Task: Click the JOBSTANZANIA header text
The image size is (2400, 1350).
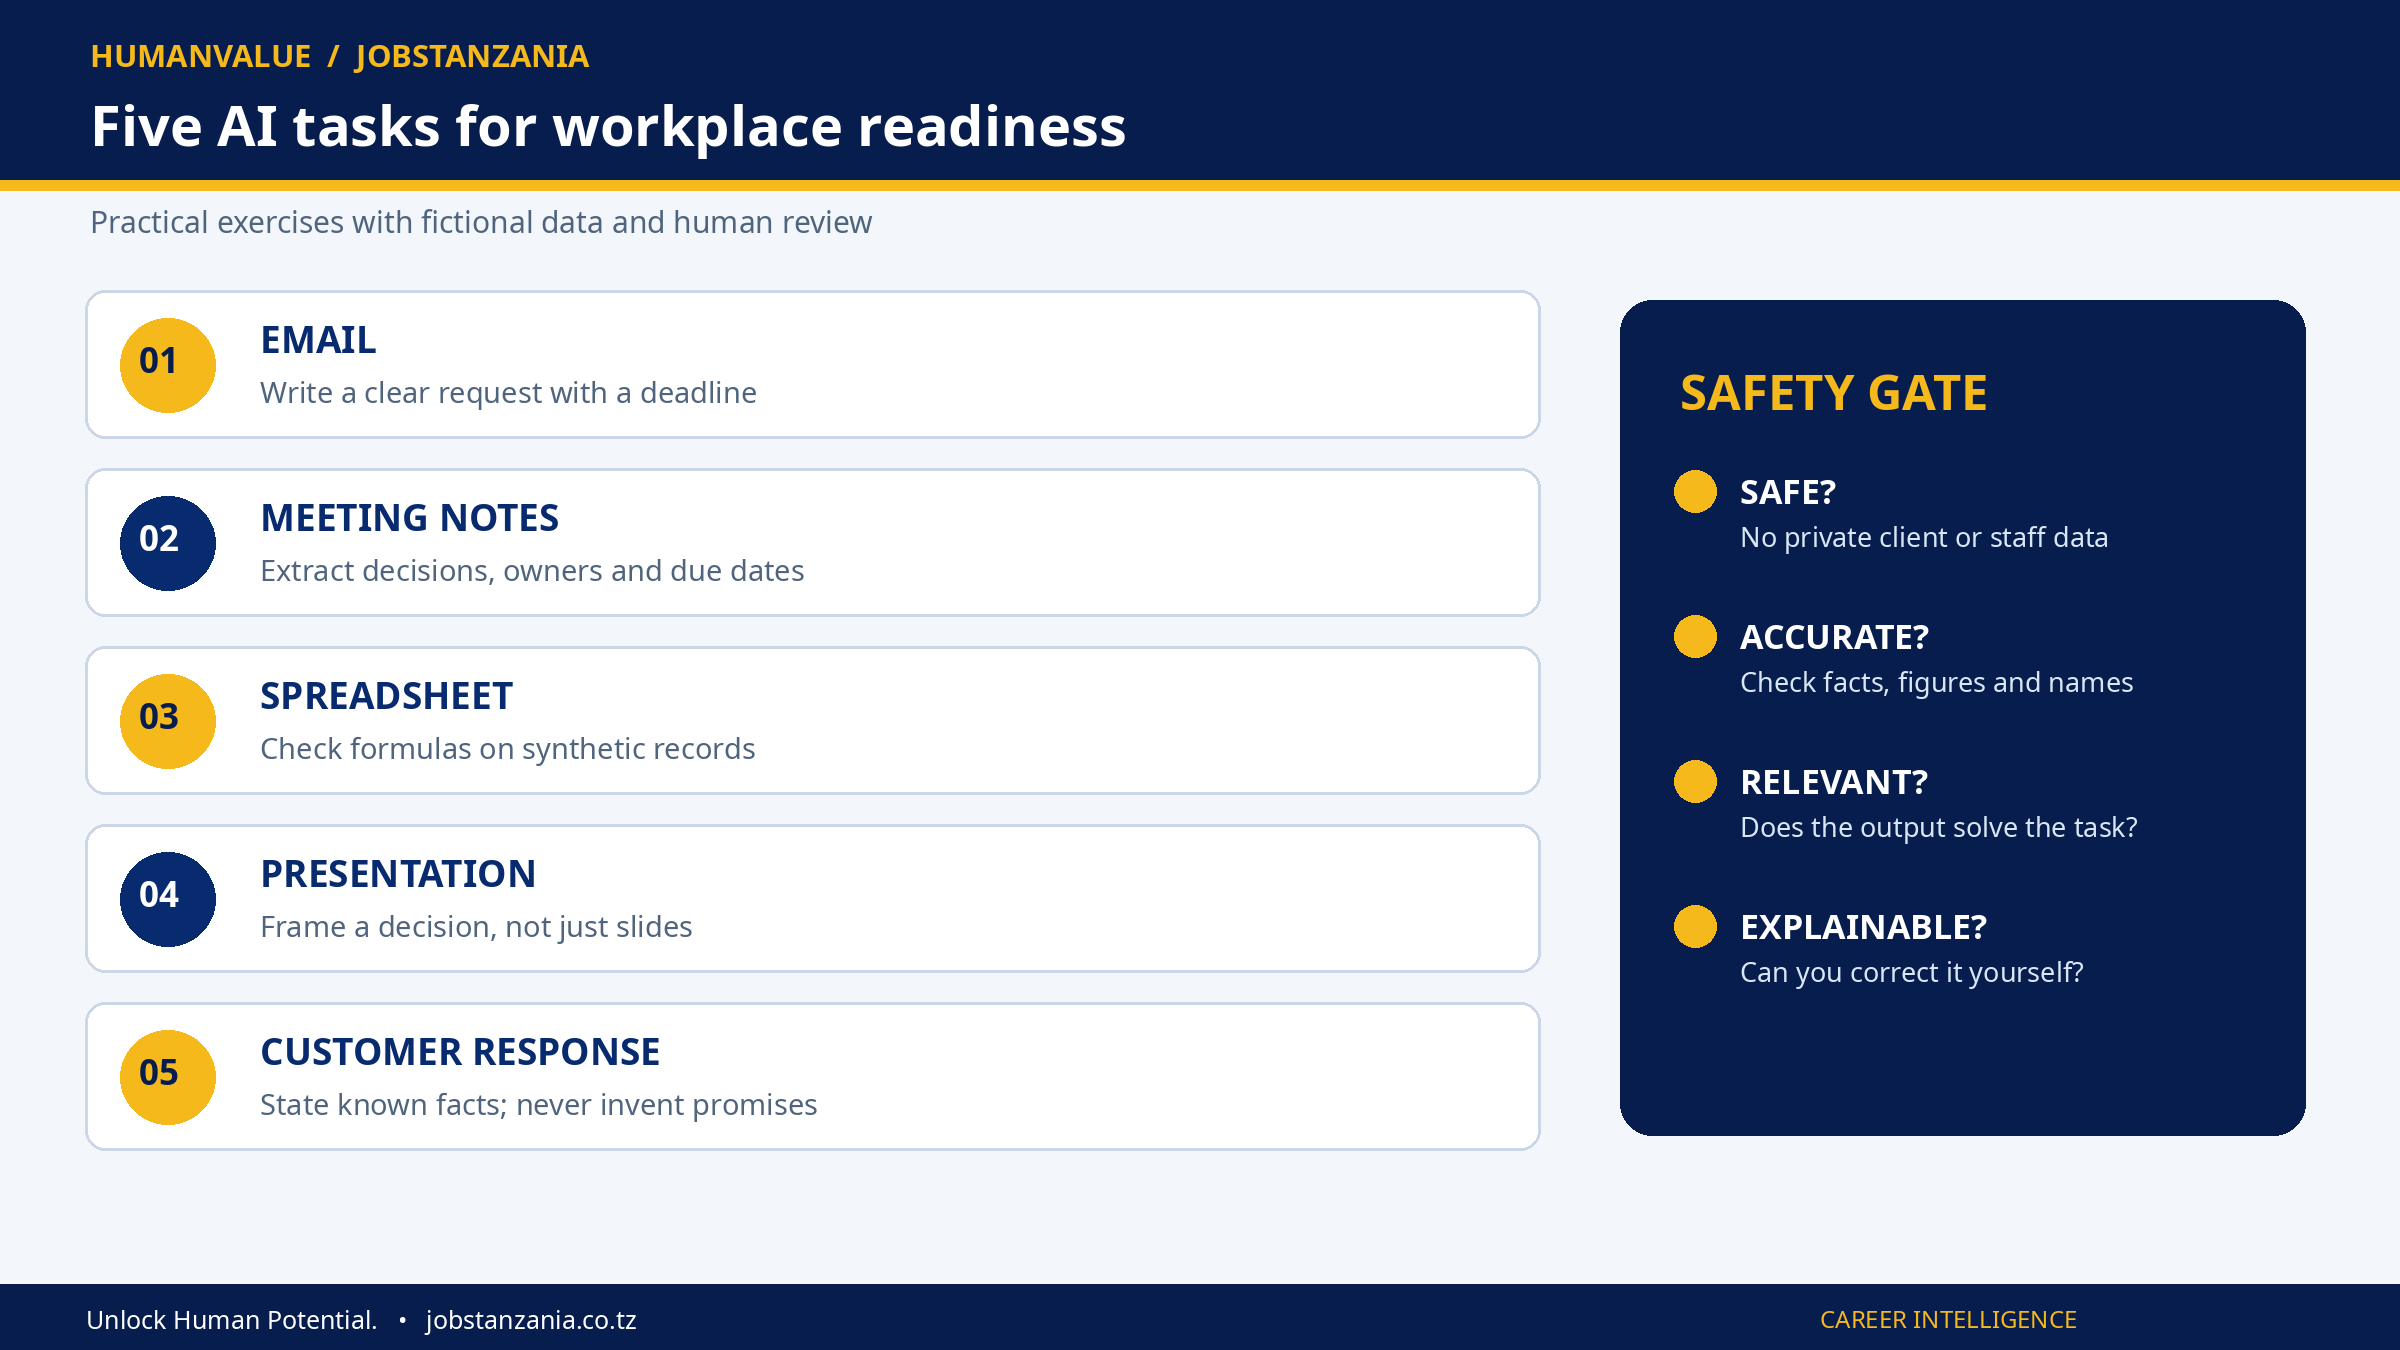Action: 472,56
